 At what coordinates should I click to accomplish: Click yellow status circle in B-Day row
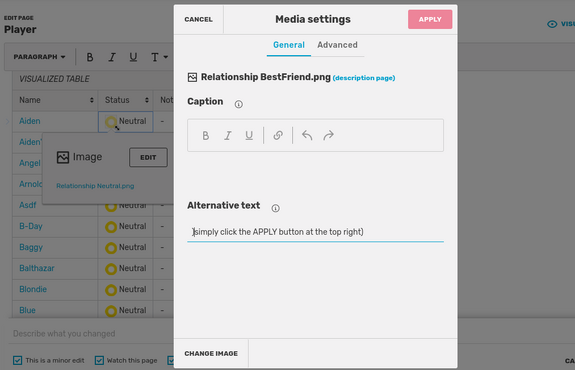pyautogui.click(x=111, y=227)
